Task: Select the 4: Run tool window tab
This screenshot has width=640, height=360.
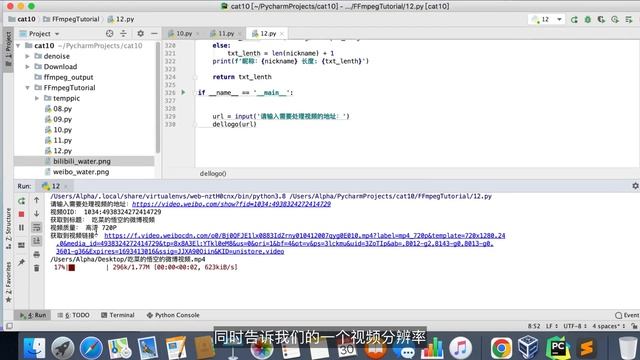Action: click(x=33, y=315)
